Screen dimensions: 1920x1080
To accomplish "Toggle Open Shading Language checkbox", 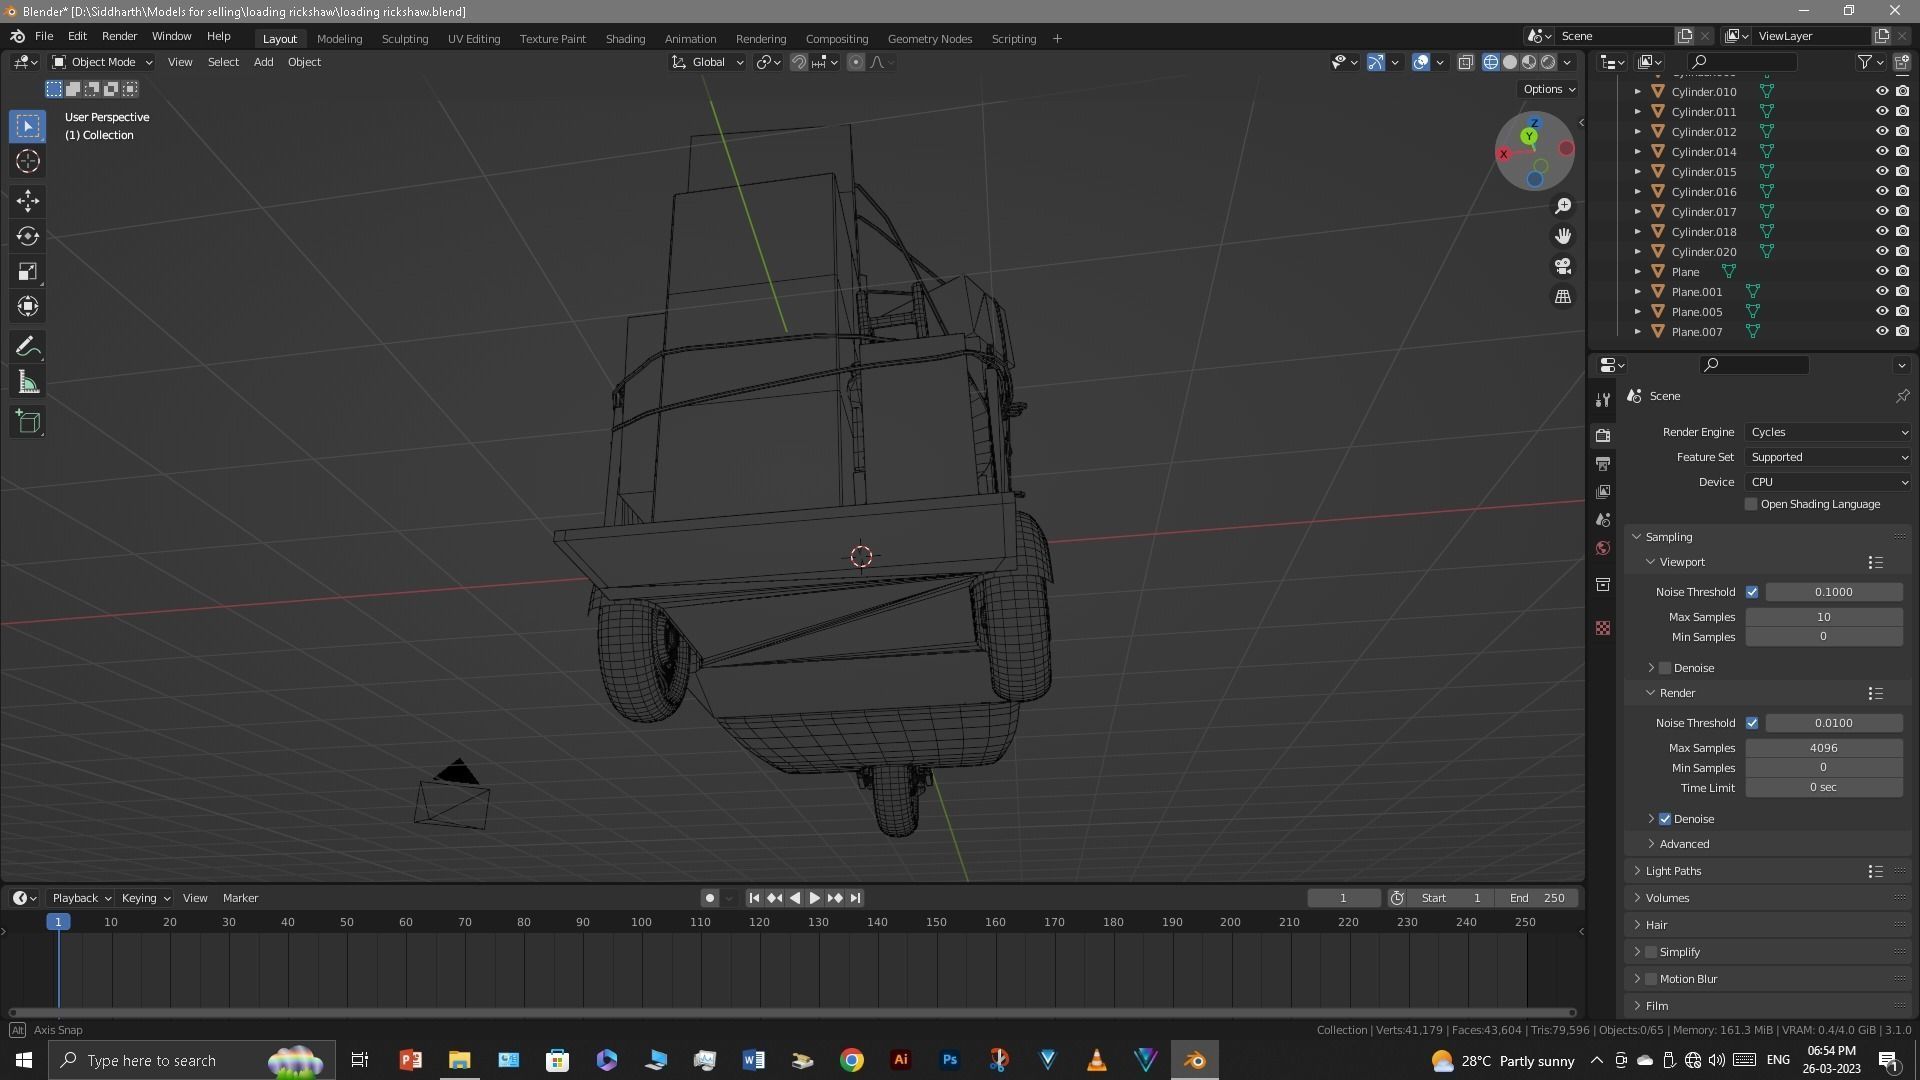I will point(1751,505).
